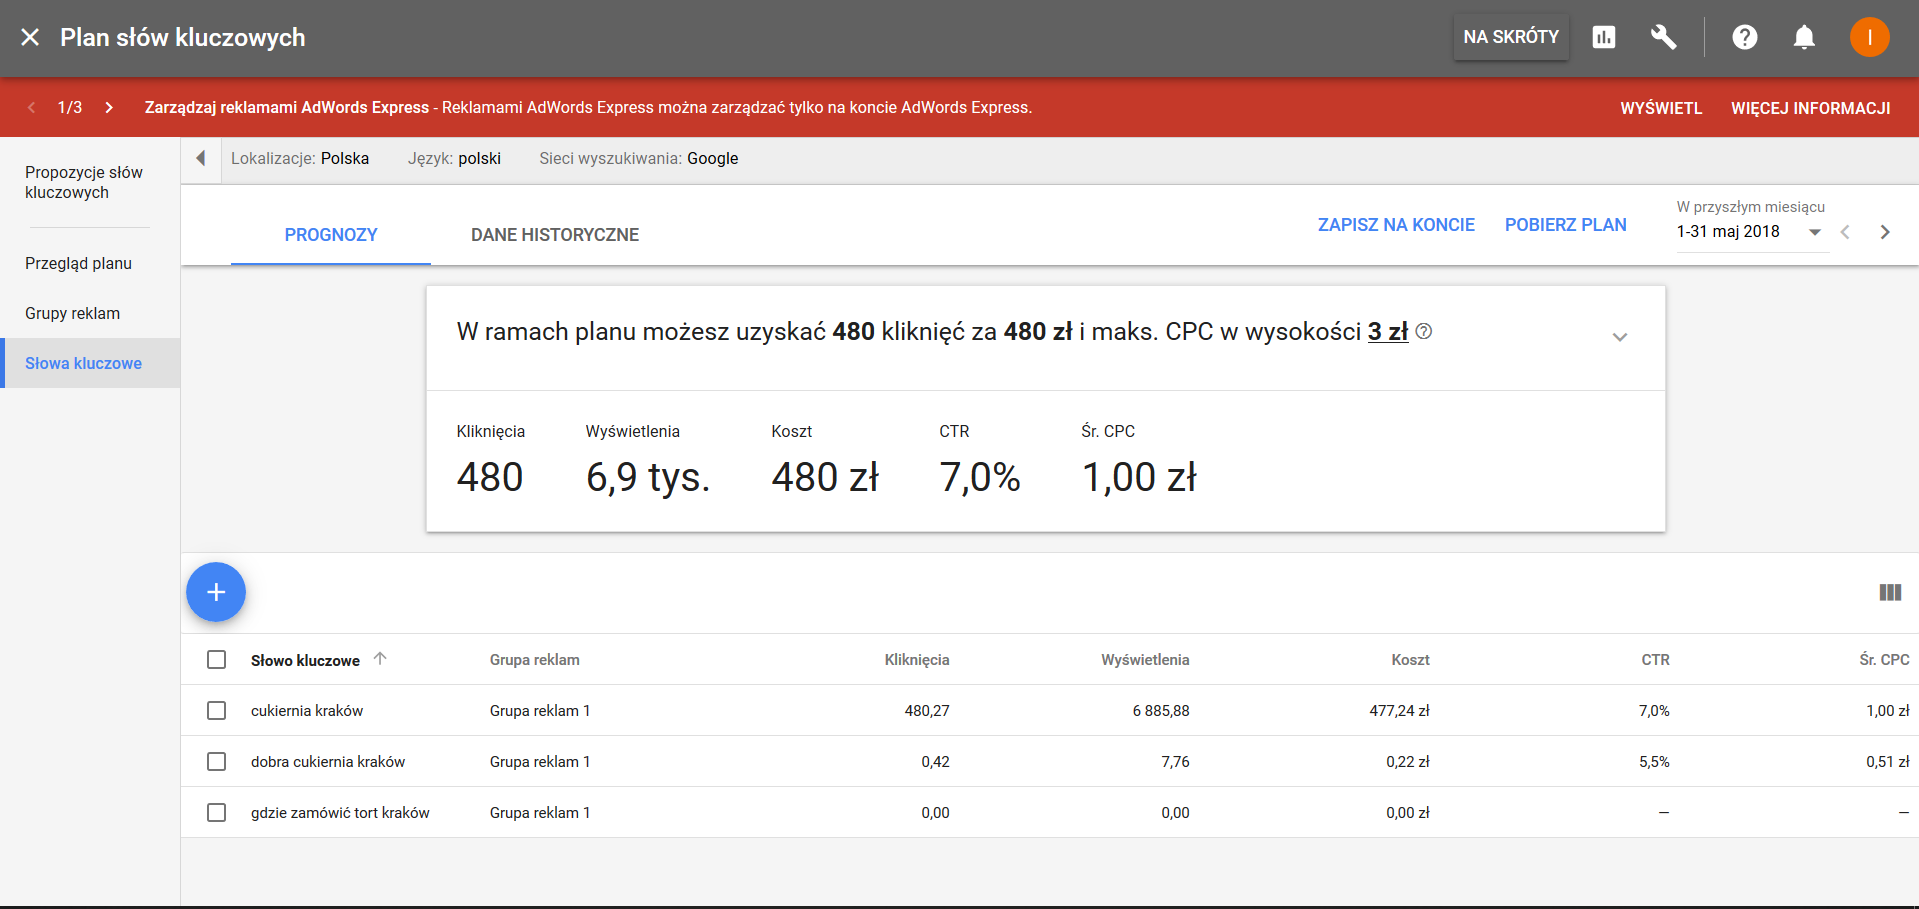Open the tools wrench icon
Viewport: 1919px width, 909px height.
pos(1663,37)
